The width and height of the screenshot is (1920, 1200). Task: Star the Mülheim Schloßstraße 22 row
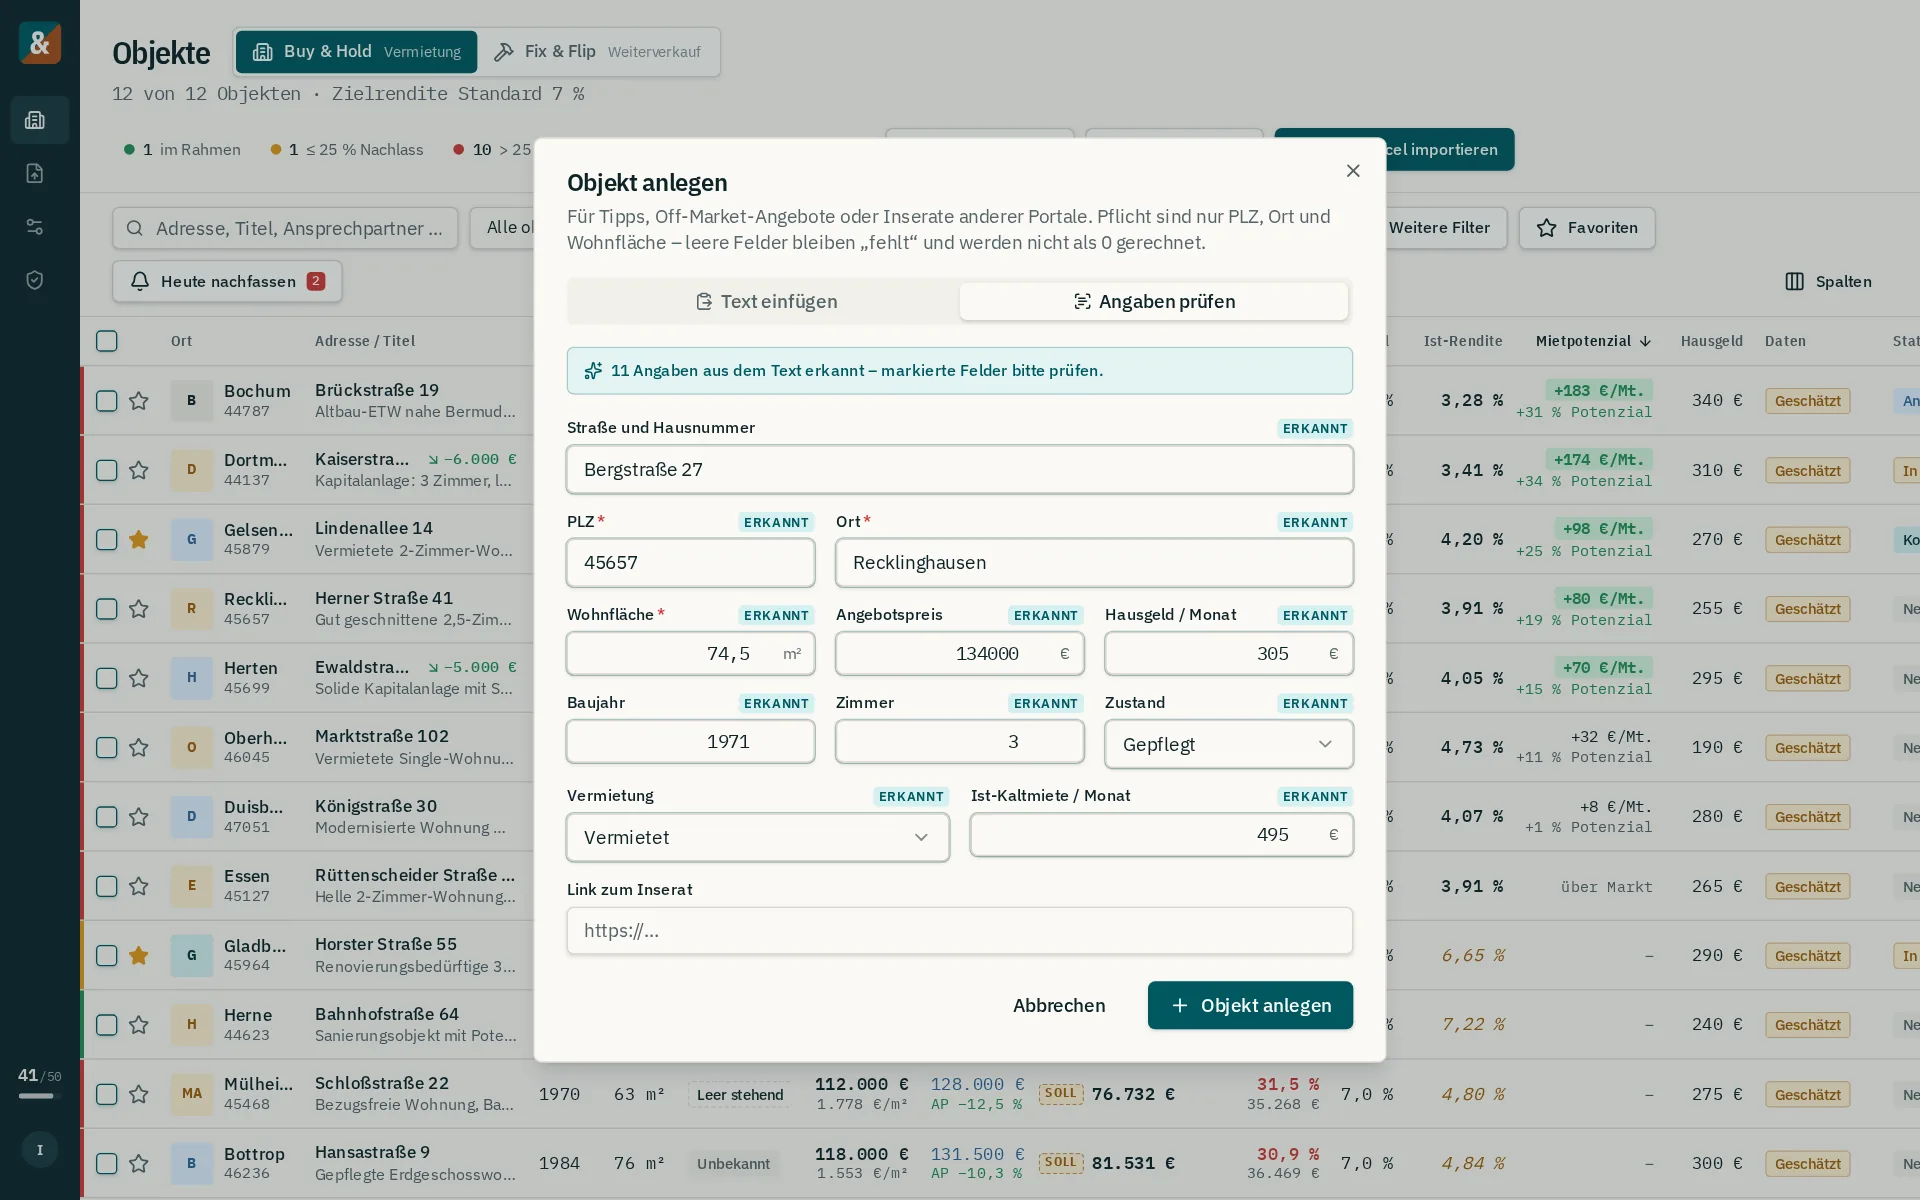point(139,1094)
